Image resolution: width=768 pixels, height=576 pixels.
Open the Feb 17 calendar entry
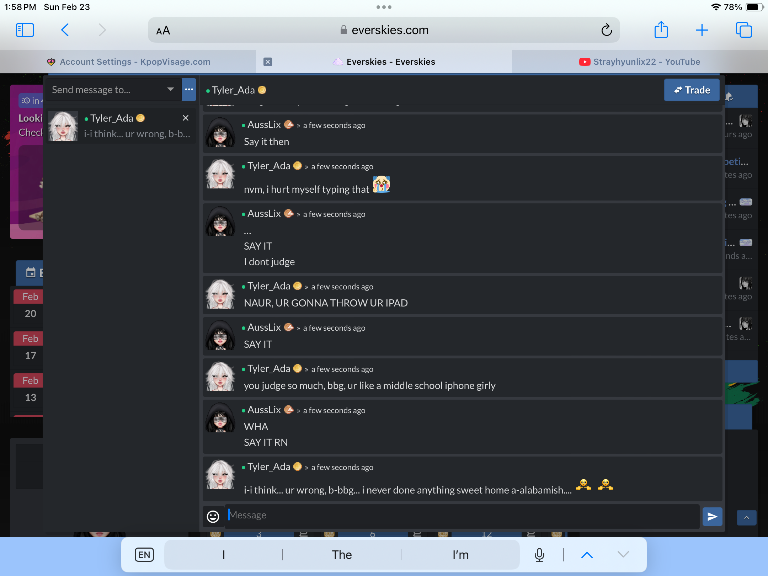point(30,347)
